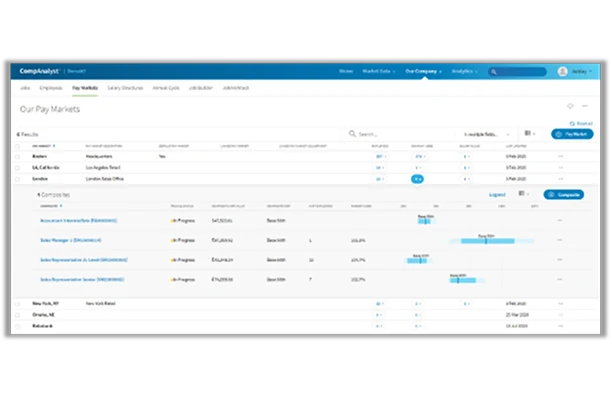Switch to the Employees tab
This screenshot has height=397, width=612.
click(51, 88)
